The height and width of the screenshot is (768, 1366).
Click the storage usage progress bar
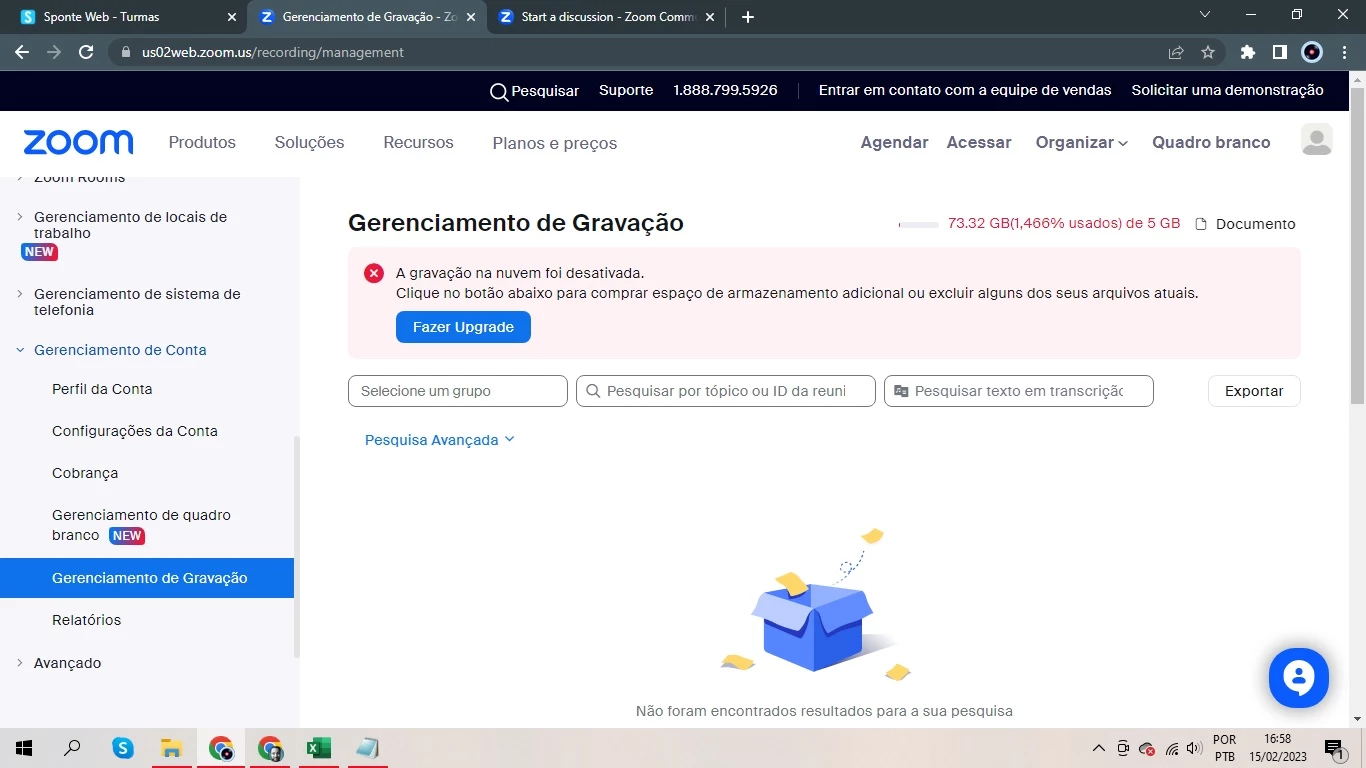[918, 225]
